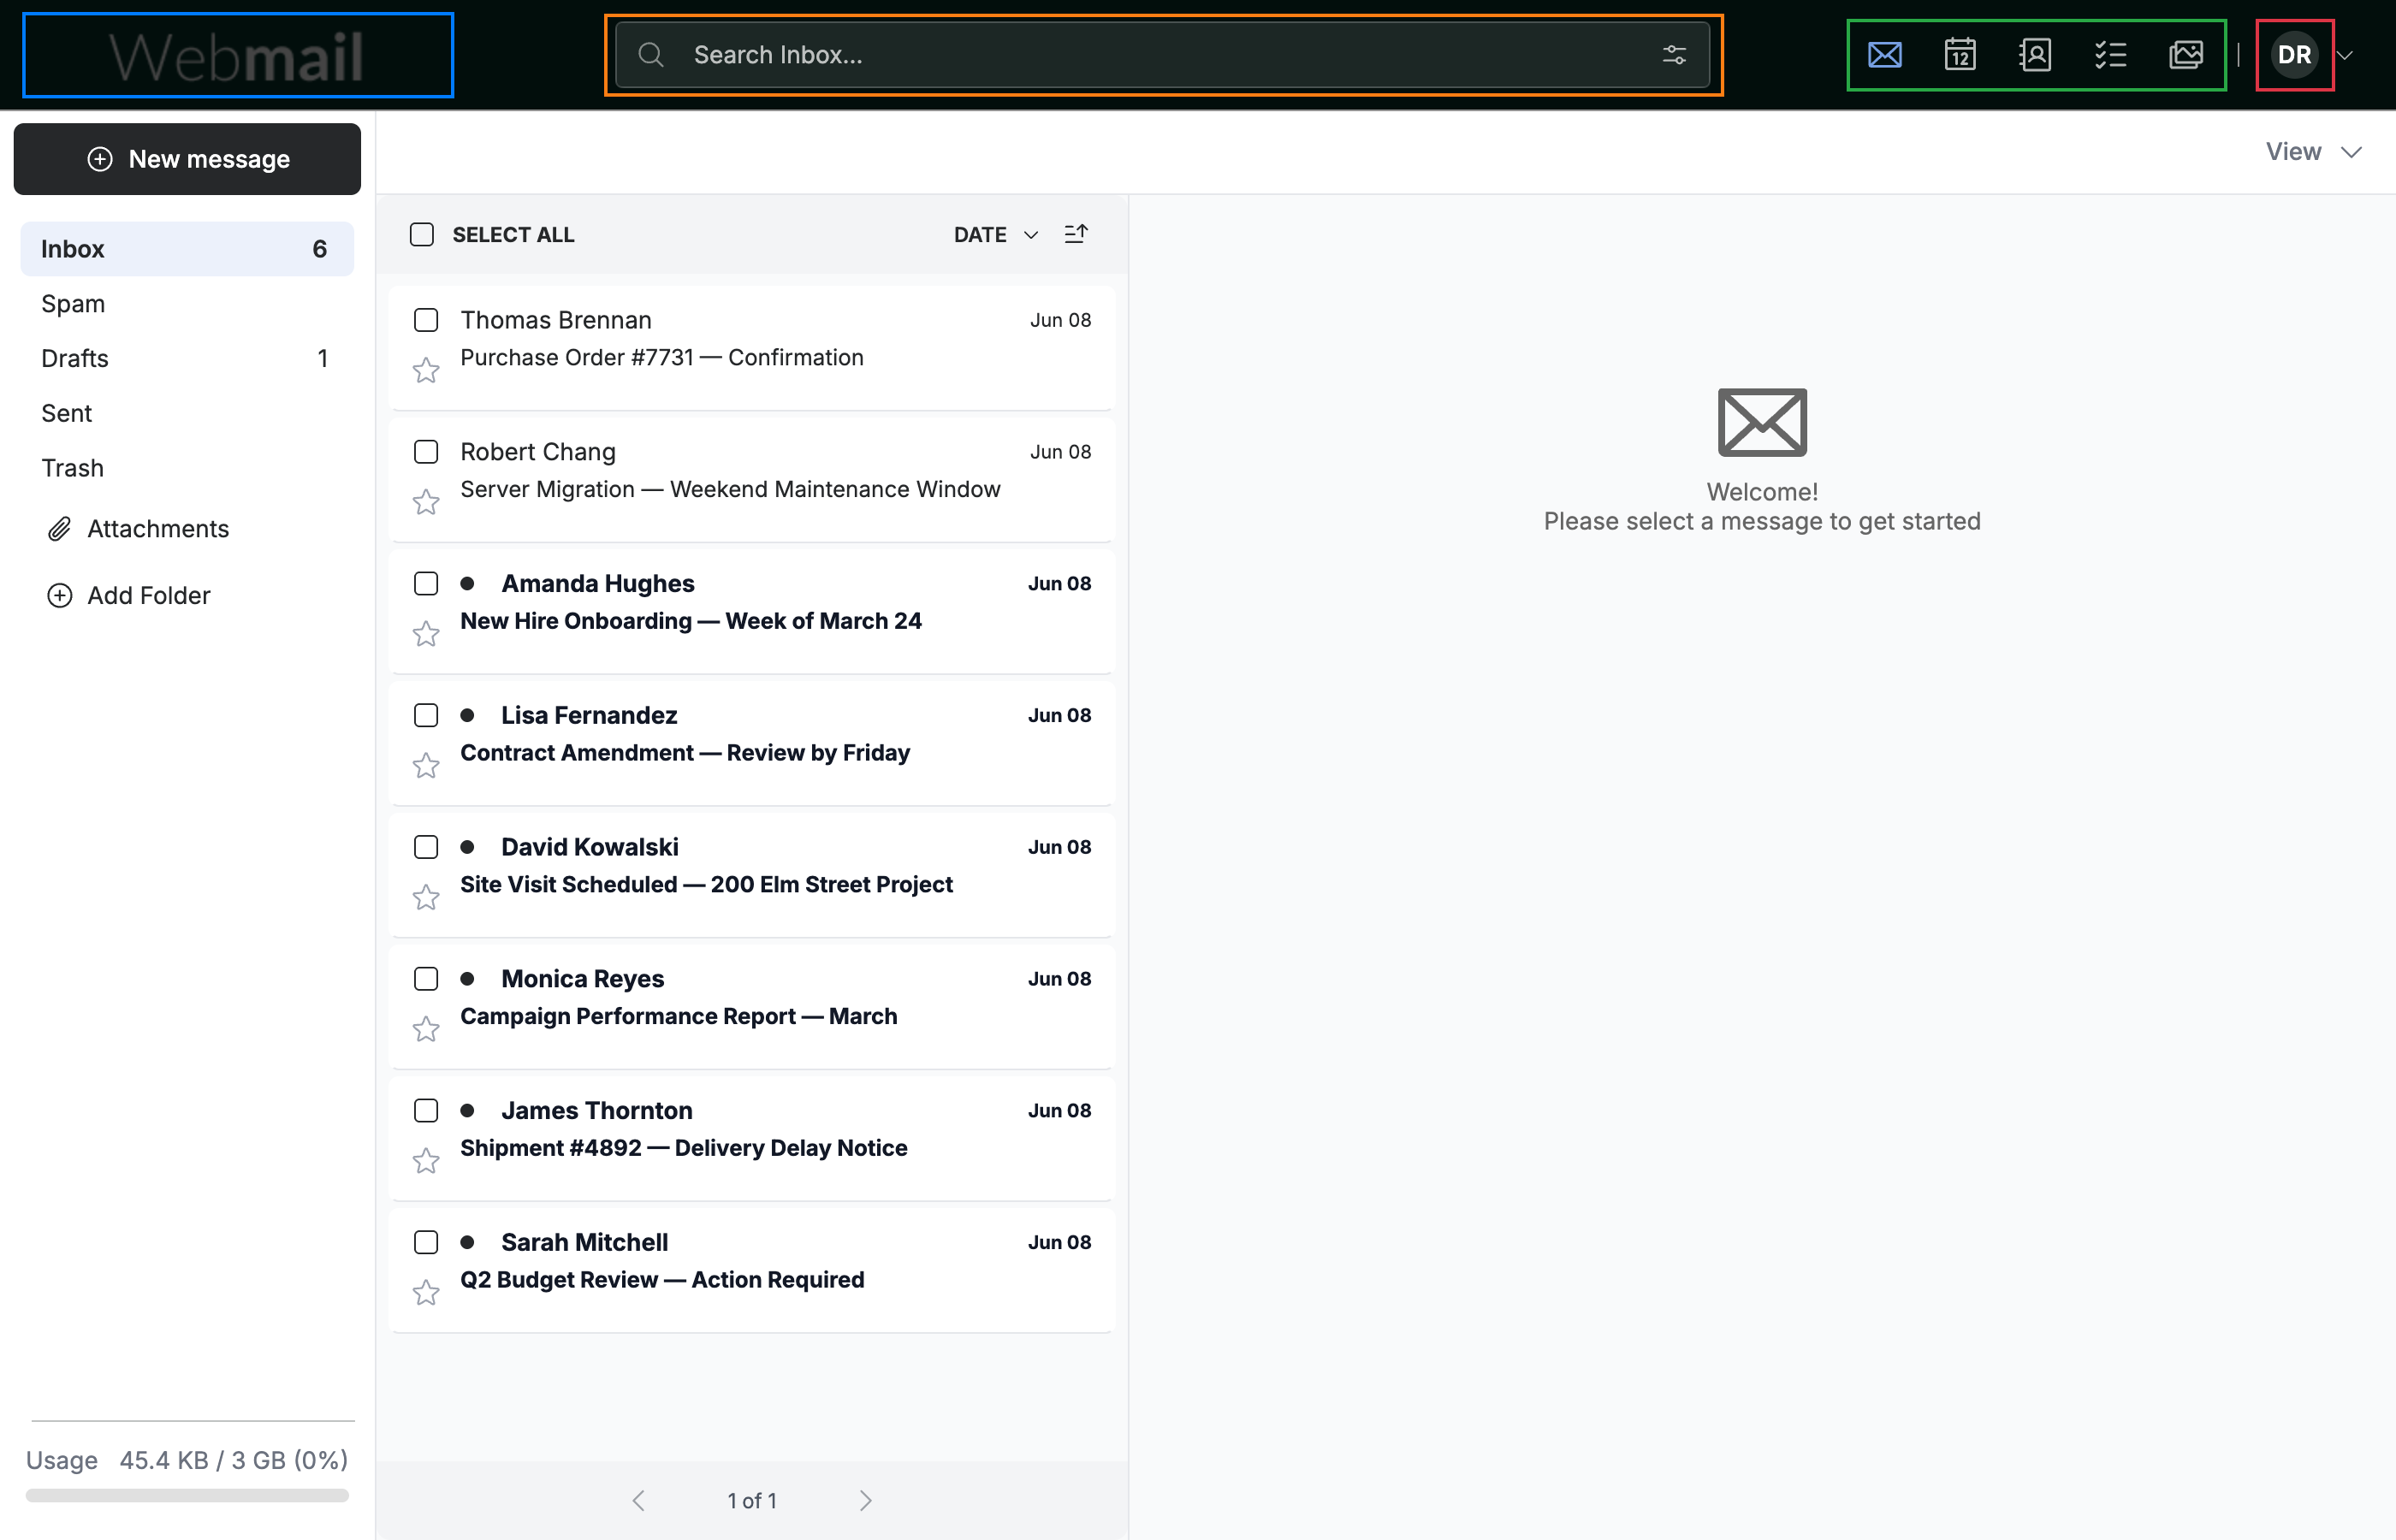The width and height of the screenshot is (2396, 1540).
Task: Open the Calendar icon in header
Action: (1960, 55)
